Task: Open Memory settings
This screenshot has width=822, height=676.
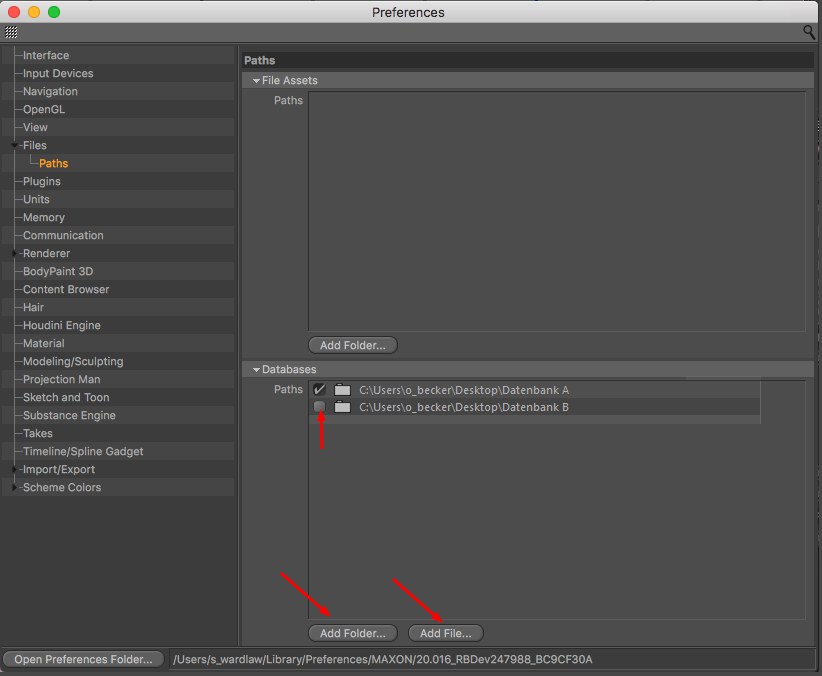Action: click(x=44, y=217)
